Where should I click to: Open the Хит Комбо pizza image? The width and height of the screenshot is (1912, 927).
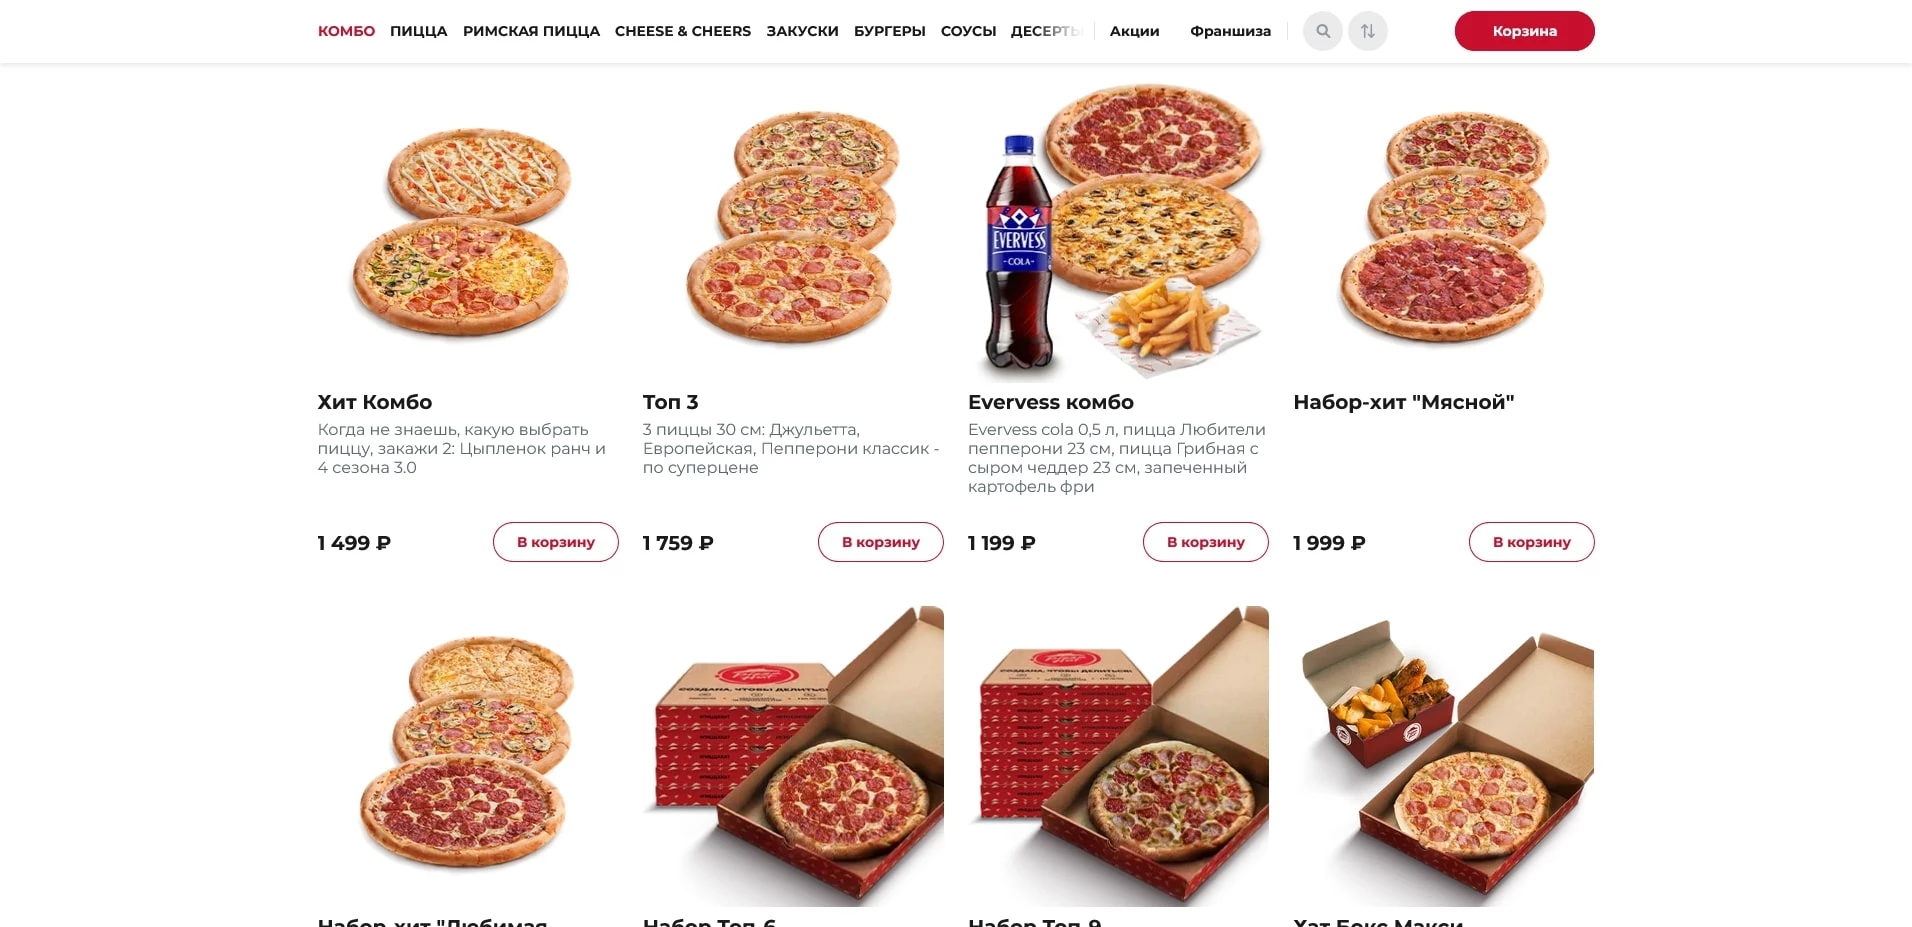[462, 232]
